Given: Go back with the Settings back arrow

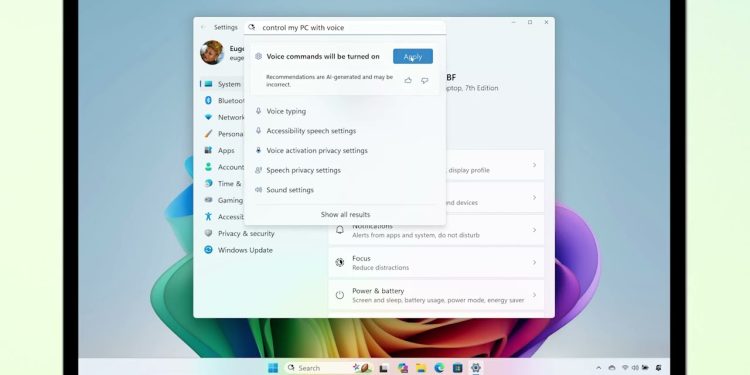Looking at the screenshot, I should pos(203,27).
